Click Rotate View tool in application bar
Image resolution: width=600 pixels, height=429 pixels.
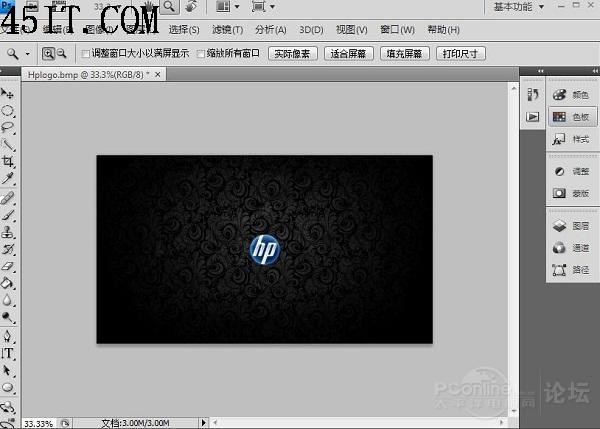point(191,7)
